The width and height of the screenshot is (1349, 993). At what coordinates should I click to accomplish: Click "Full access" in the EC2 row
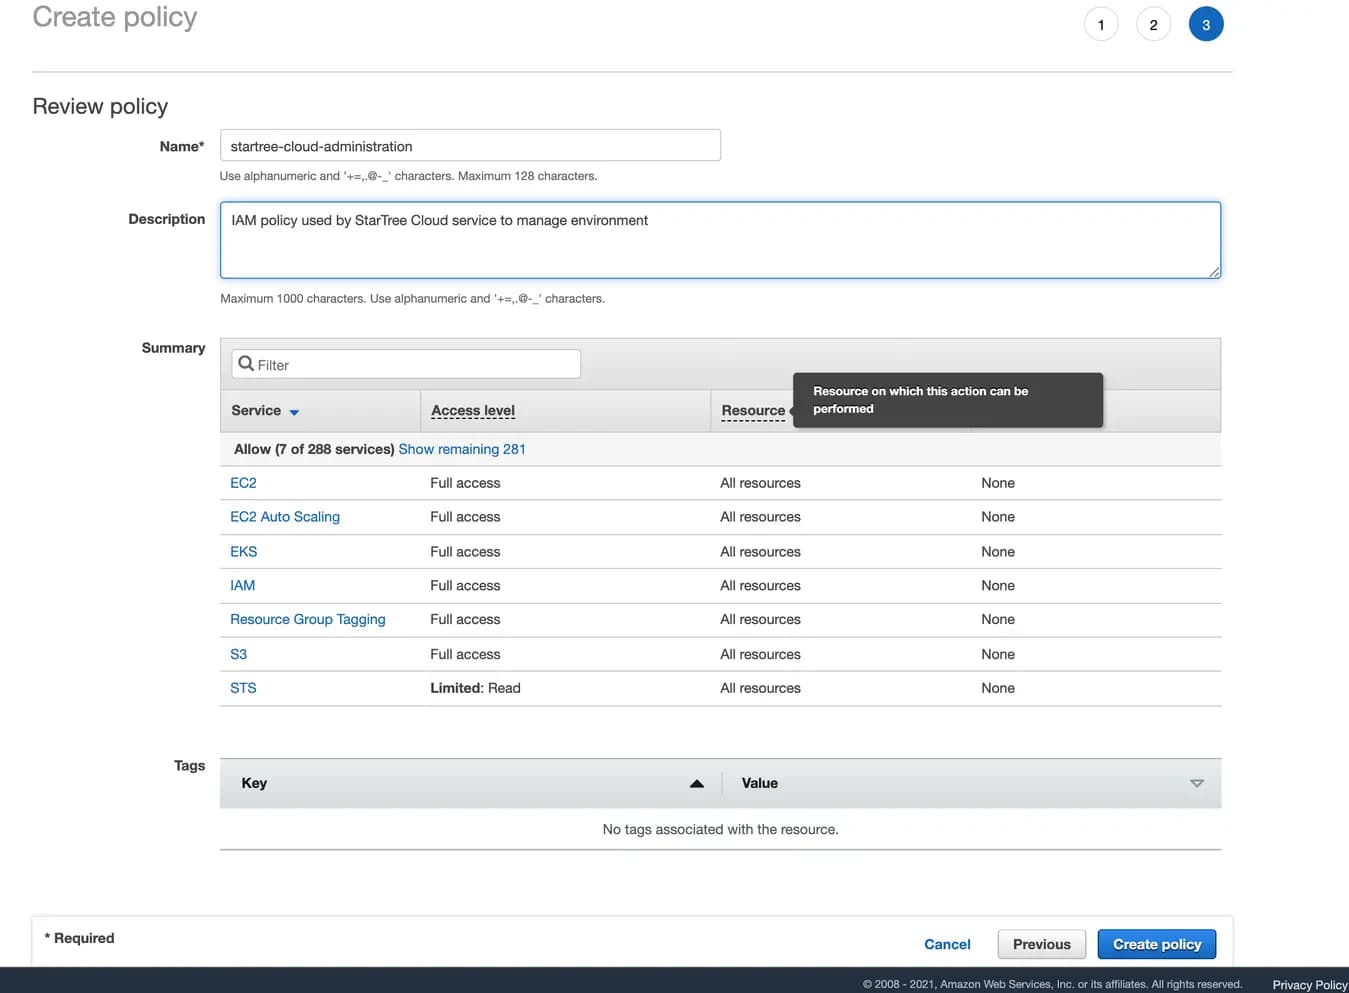pos(465,483)
